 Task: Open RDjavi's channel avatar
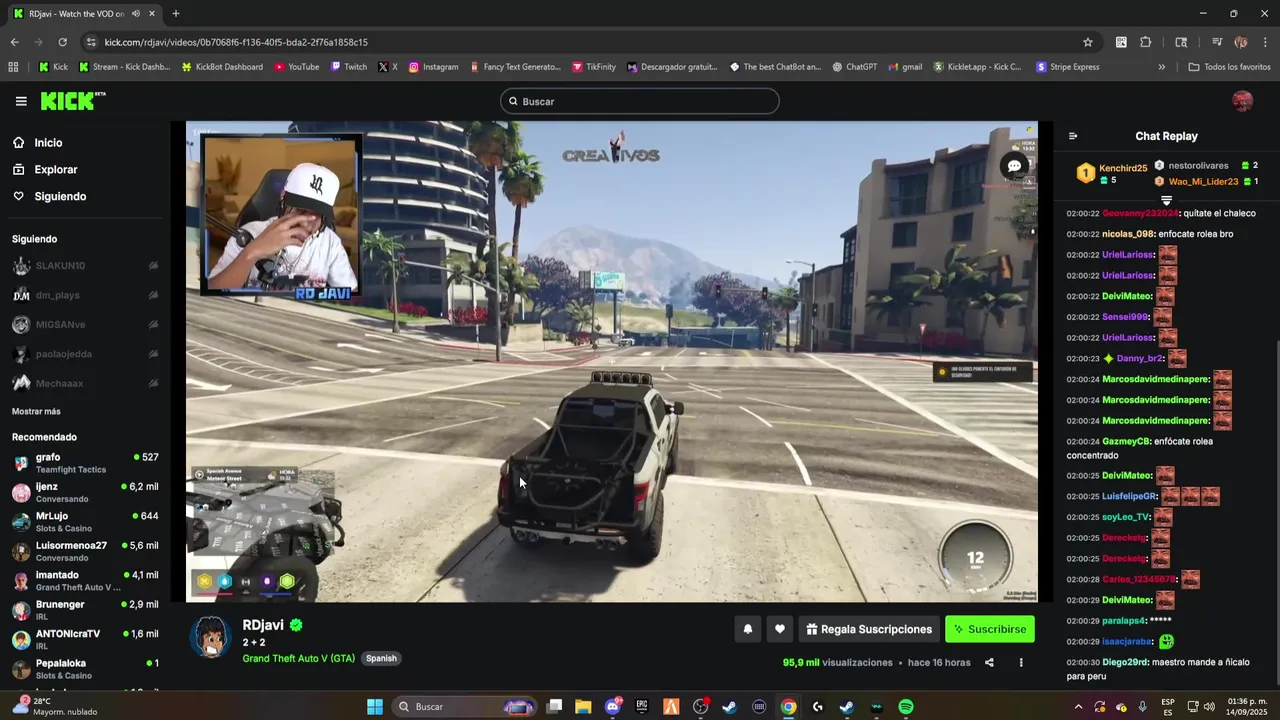pos(211,637)
